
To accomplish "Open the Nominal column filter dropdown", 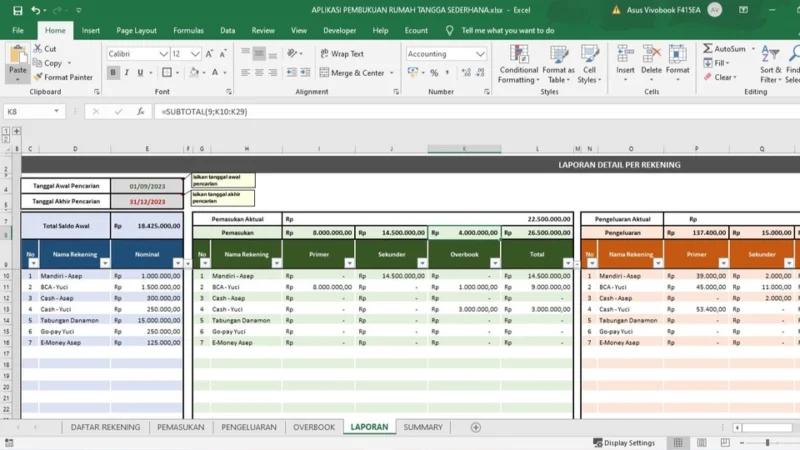I will click(x=177, y=263).
